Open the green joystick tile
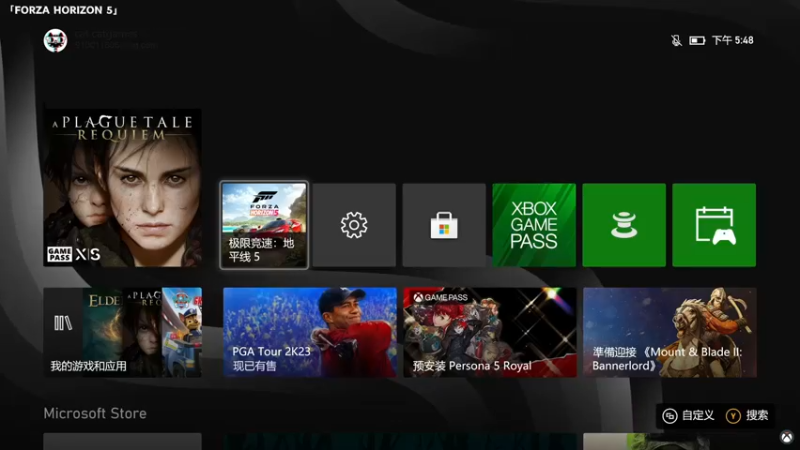Screen dimensions: 800x450 click(624, 225)
